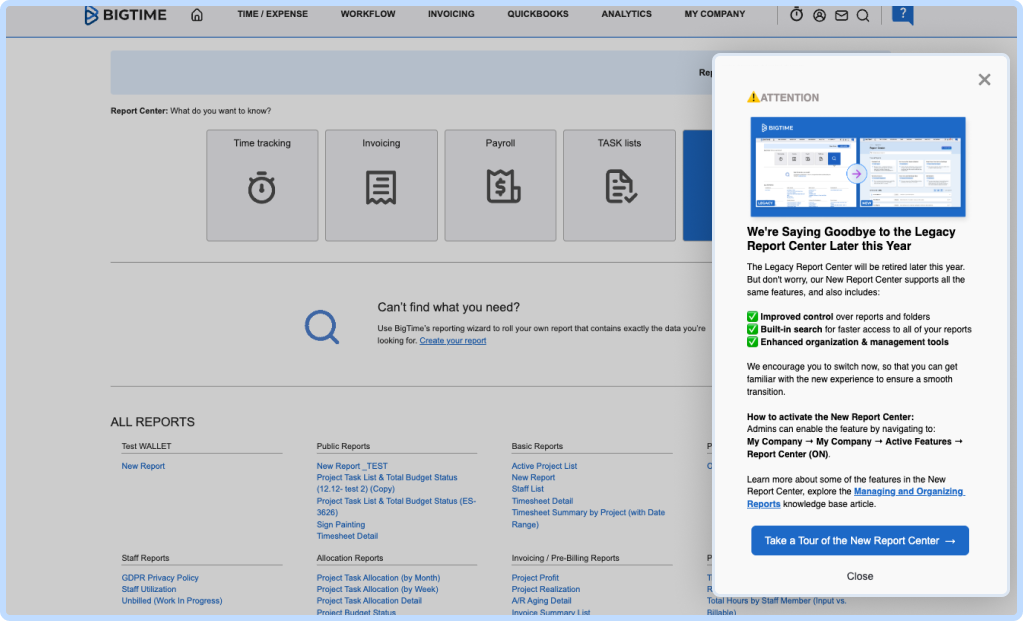Click the Allocation Reports section heading

click(350, 558)
